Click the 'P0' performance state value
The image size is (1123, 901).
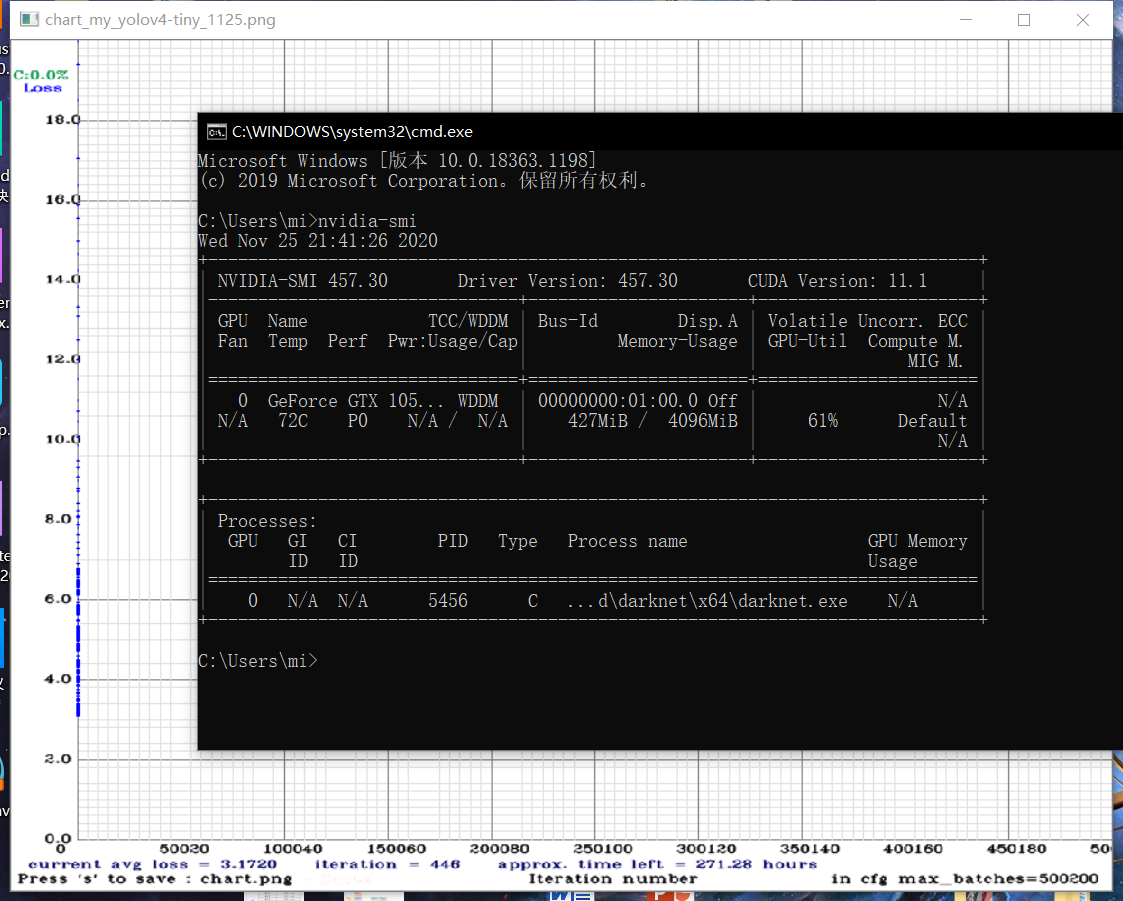tap(357, 421)
